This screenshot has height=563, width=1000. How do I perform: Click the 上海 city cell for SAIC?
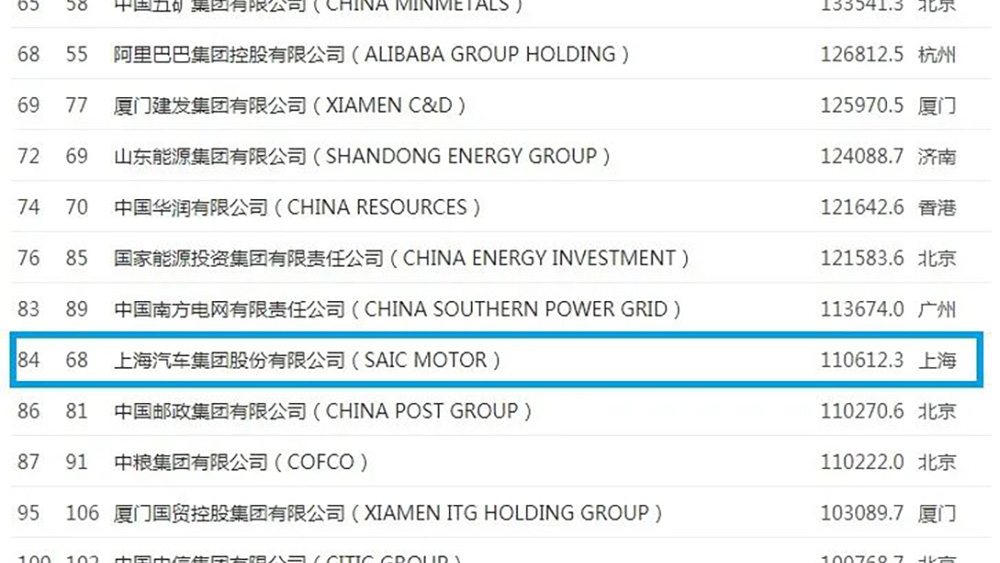[937, 360]
